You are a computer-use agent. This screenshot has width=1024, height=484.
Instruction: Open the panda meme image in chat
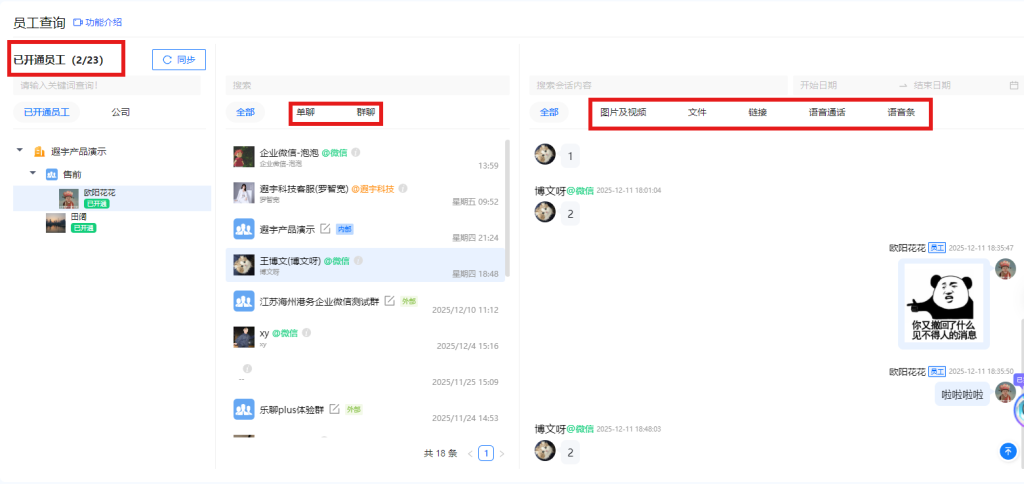943,302
